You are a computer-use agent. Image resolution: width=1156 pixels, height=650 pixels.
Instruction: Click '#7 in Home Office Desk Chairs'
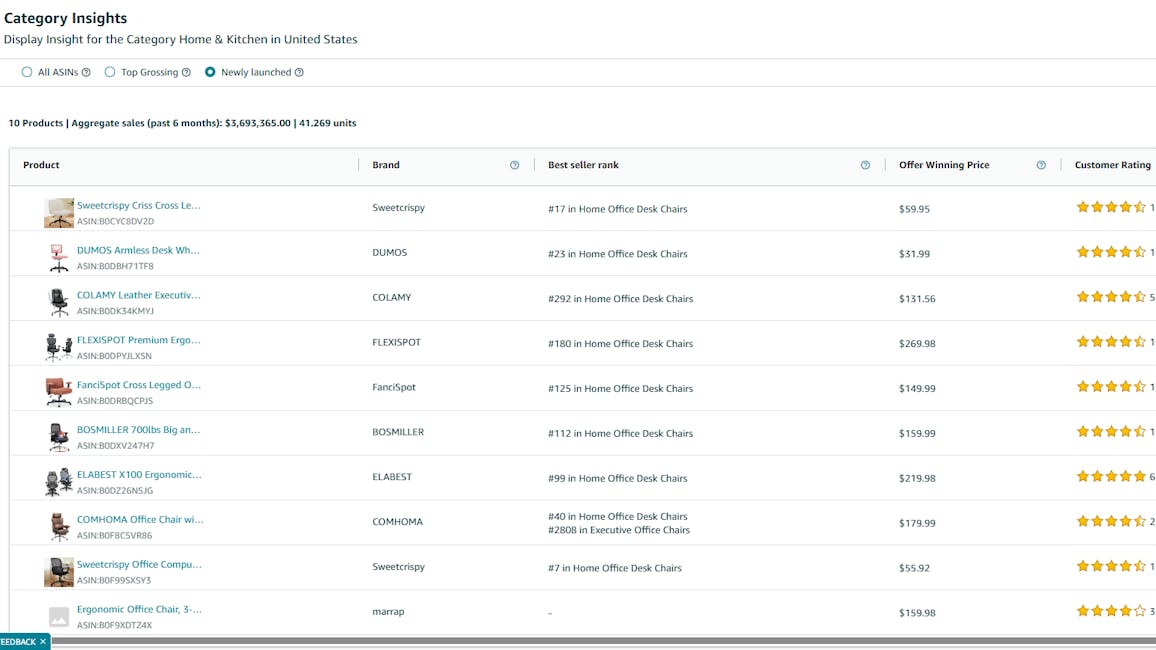(x=614, y=568)
